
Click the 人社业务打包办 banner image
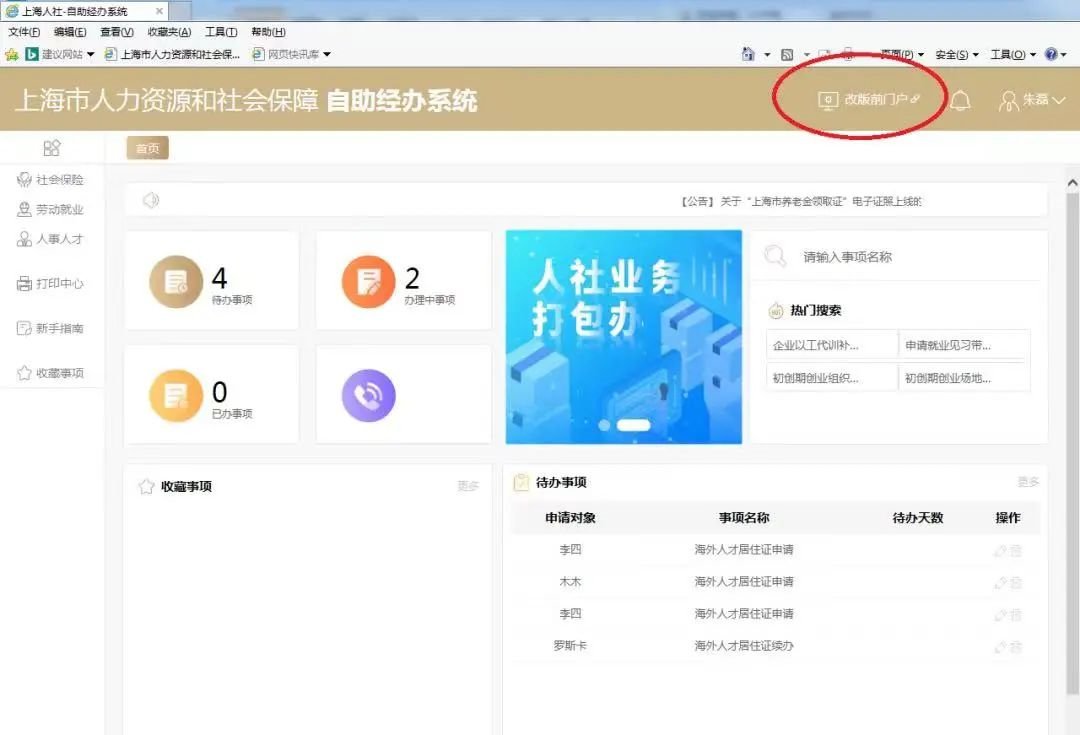pos(623,337)
